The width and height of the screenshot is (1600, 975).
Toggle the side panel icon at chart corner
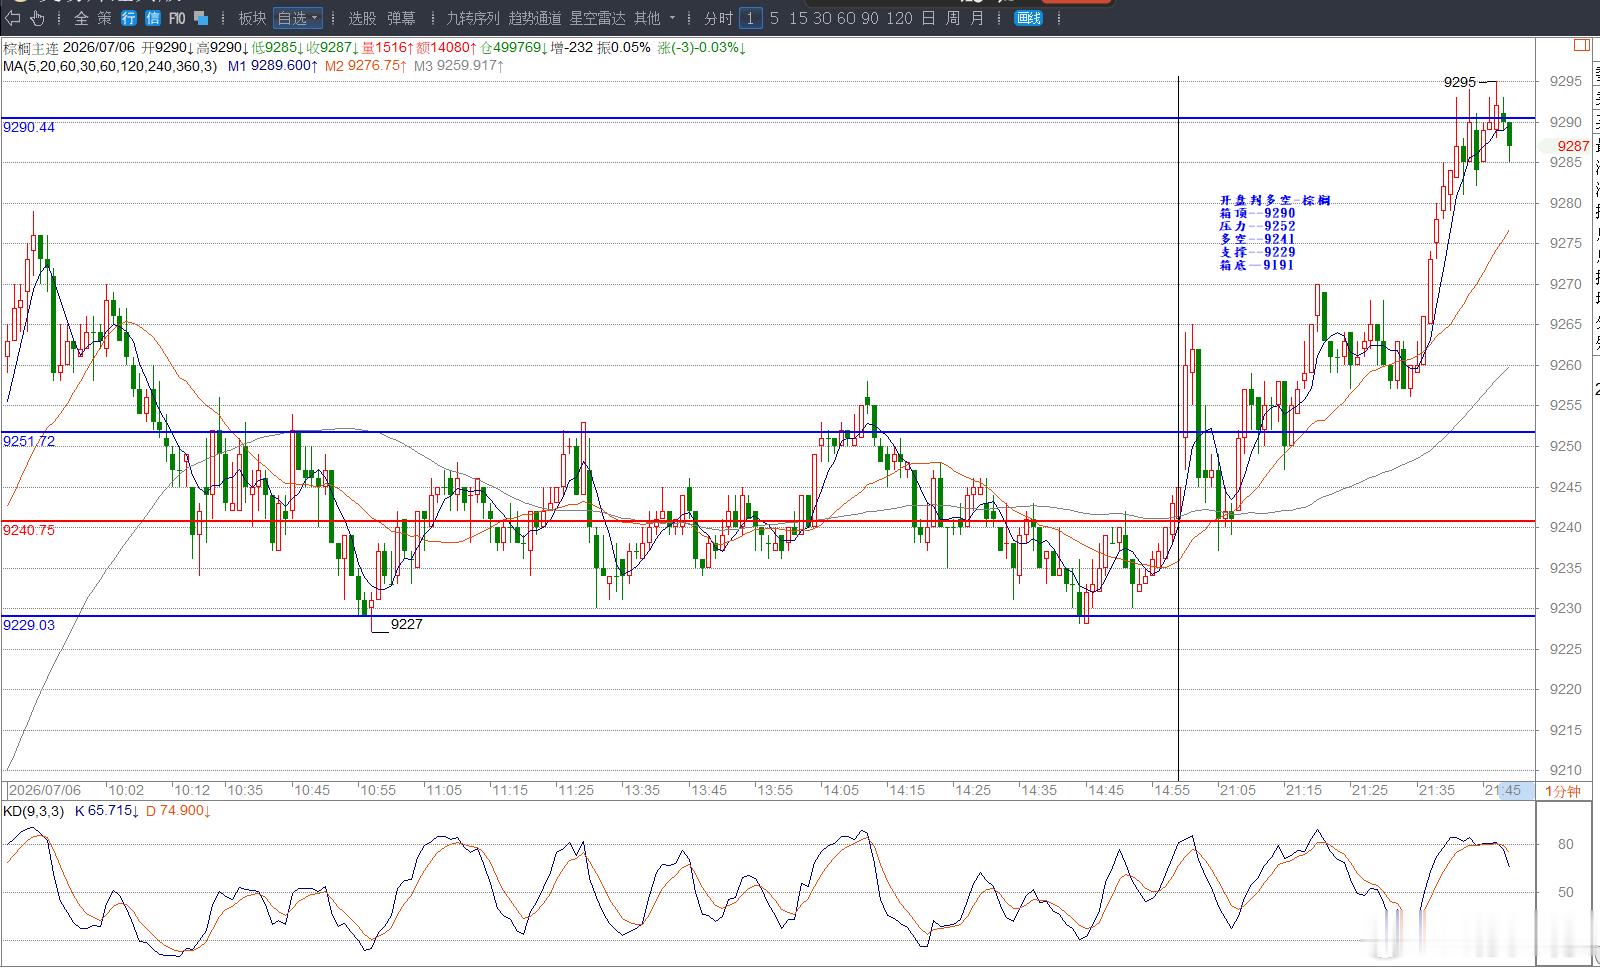point(1582,45)
